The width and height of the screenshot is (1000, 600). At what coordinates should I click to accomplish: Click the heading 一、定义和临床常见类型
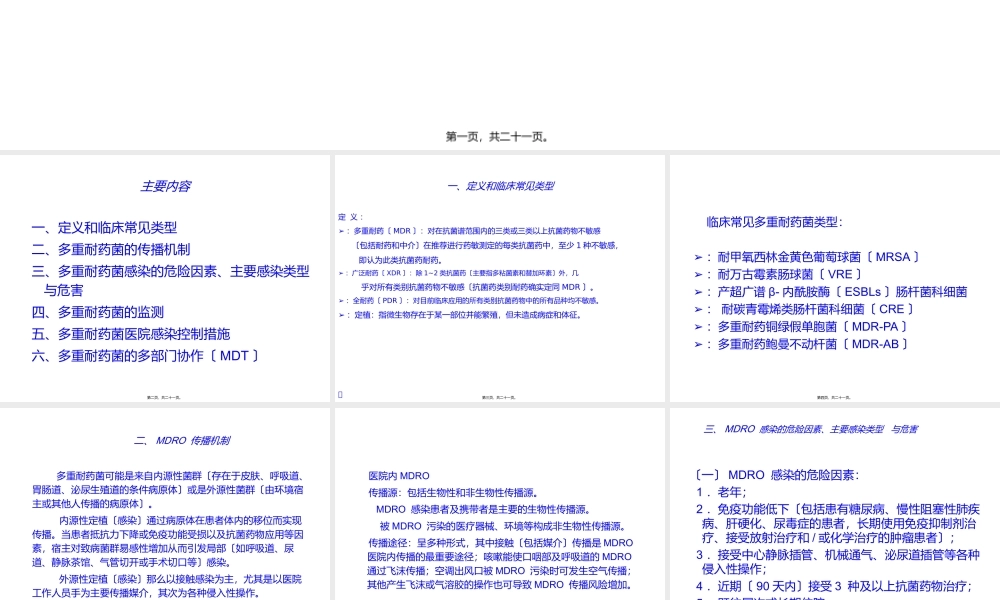[x=499, y=185]
